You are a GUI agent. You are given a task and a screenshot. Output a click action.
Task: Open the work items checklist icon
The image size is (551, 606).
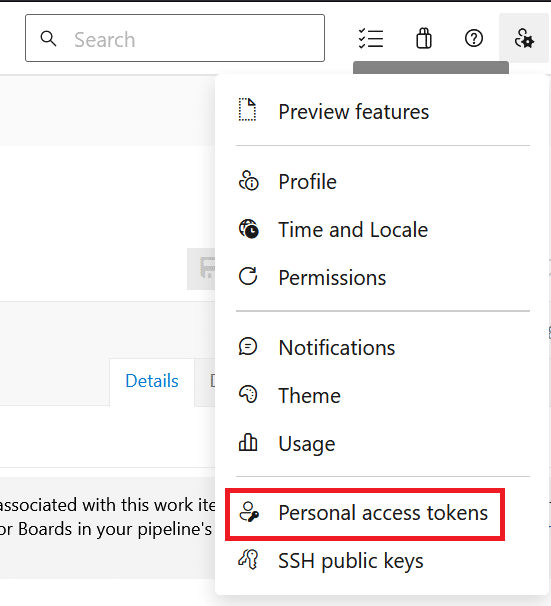coord(371,38)
